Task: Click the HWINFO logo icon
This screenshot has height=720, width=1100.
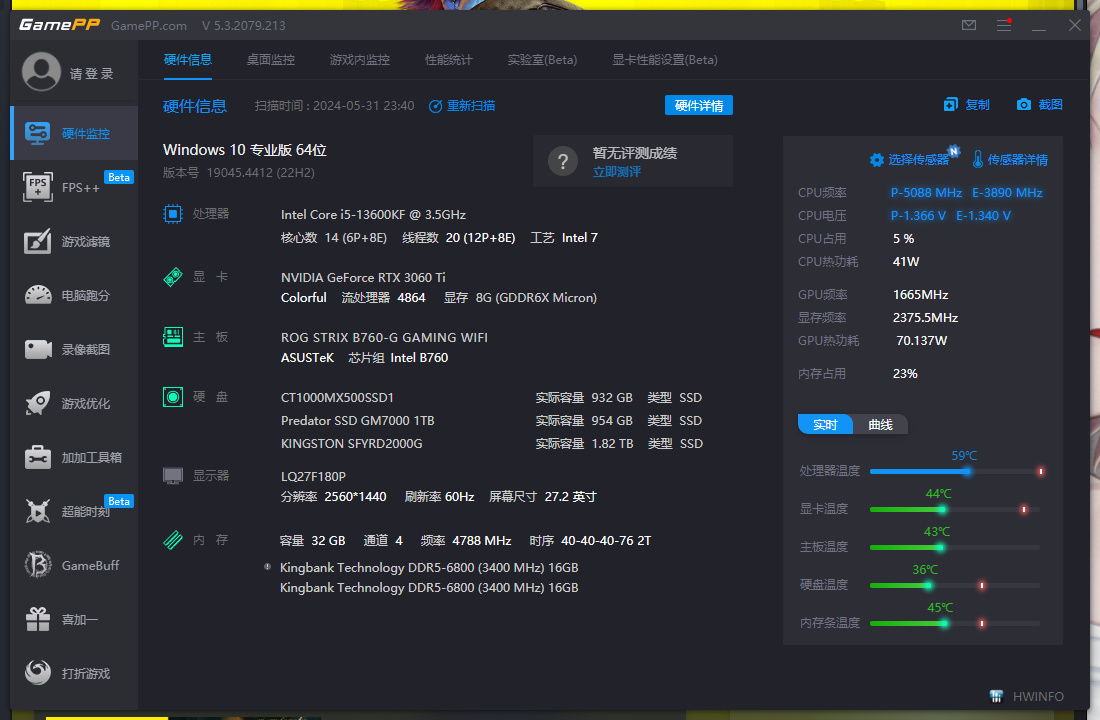Action: [996, 696]
